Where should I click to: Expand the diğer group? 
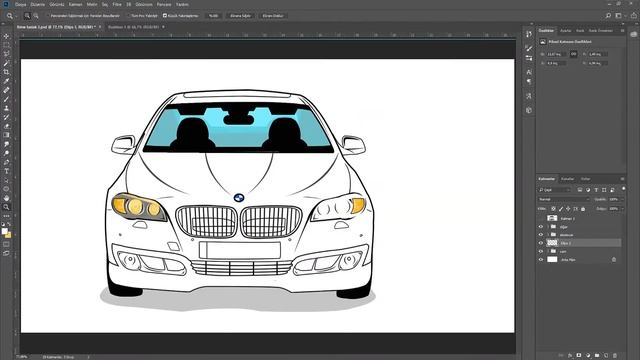548,227
